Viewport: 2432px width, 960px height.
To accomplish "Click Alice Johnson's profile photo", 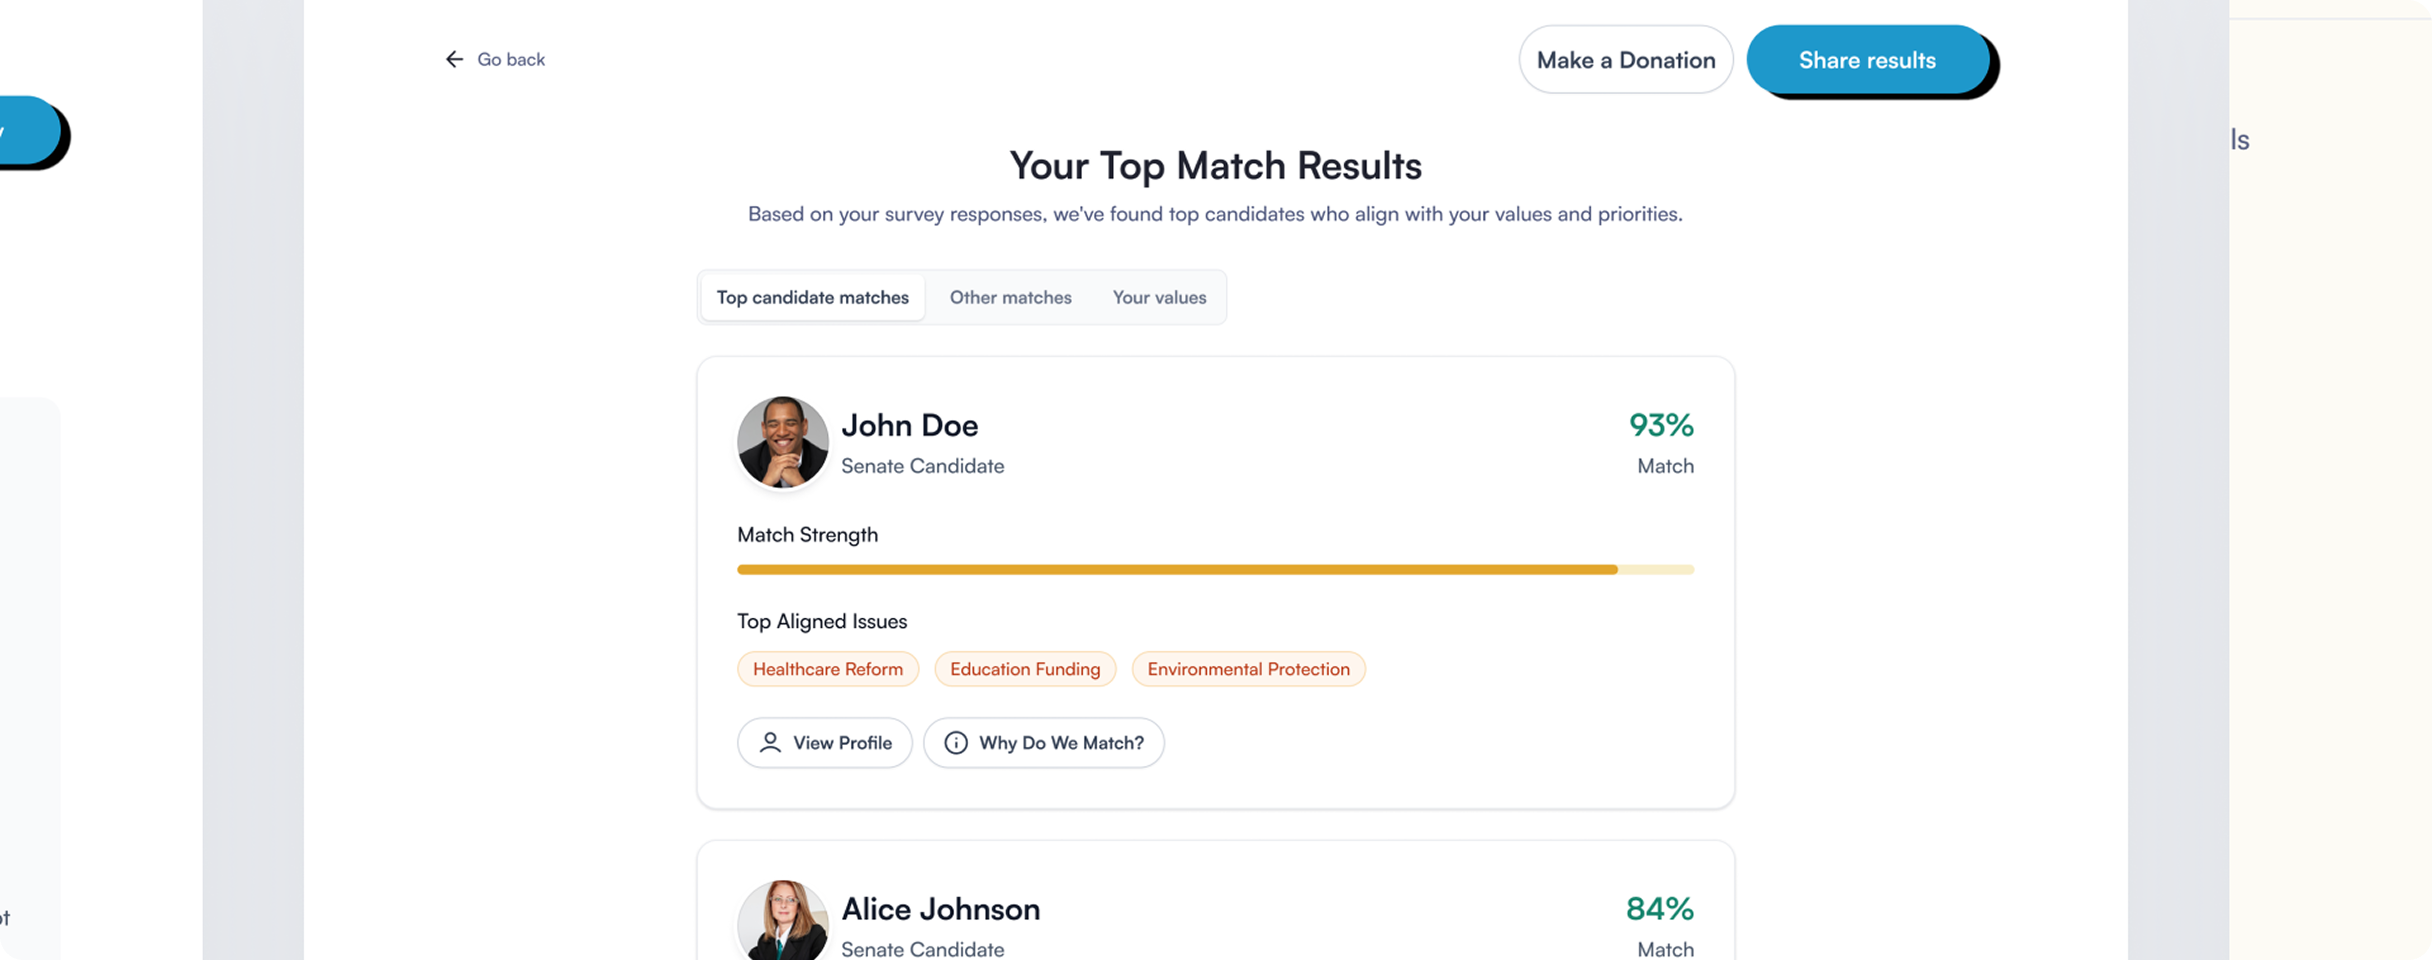I will click(x=782, y=922).
